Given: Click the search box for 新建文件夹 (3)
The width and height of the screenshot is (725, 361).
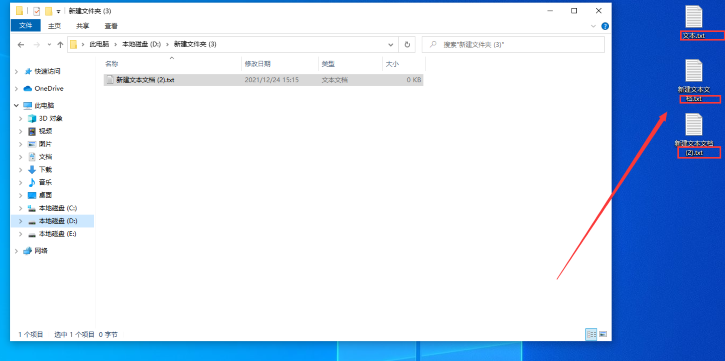Looking at the screenshot, I should pos(513,45).
